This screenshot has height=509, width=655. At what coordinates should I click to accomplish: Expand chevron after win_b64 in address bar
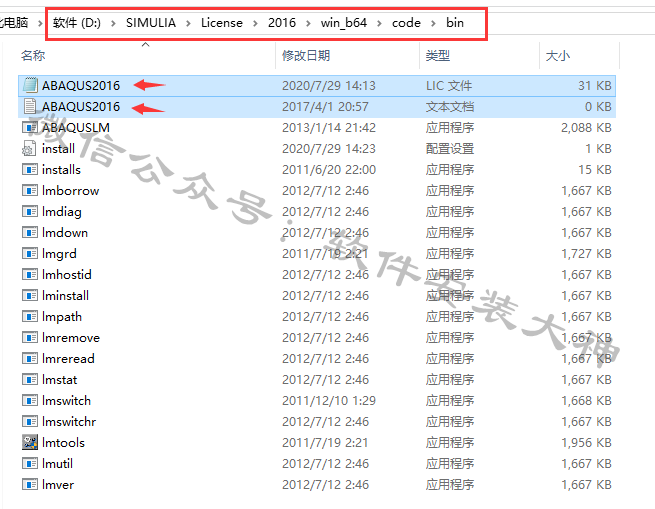(379, 23)
